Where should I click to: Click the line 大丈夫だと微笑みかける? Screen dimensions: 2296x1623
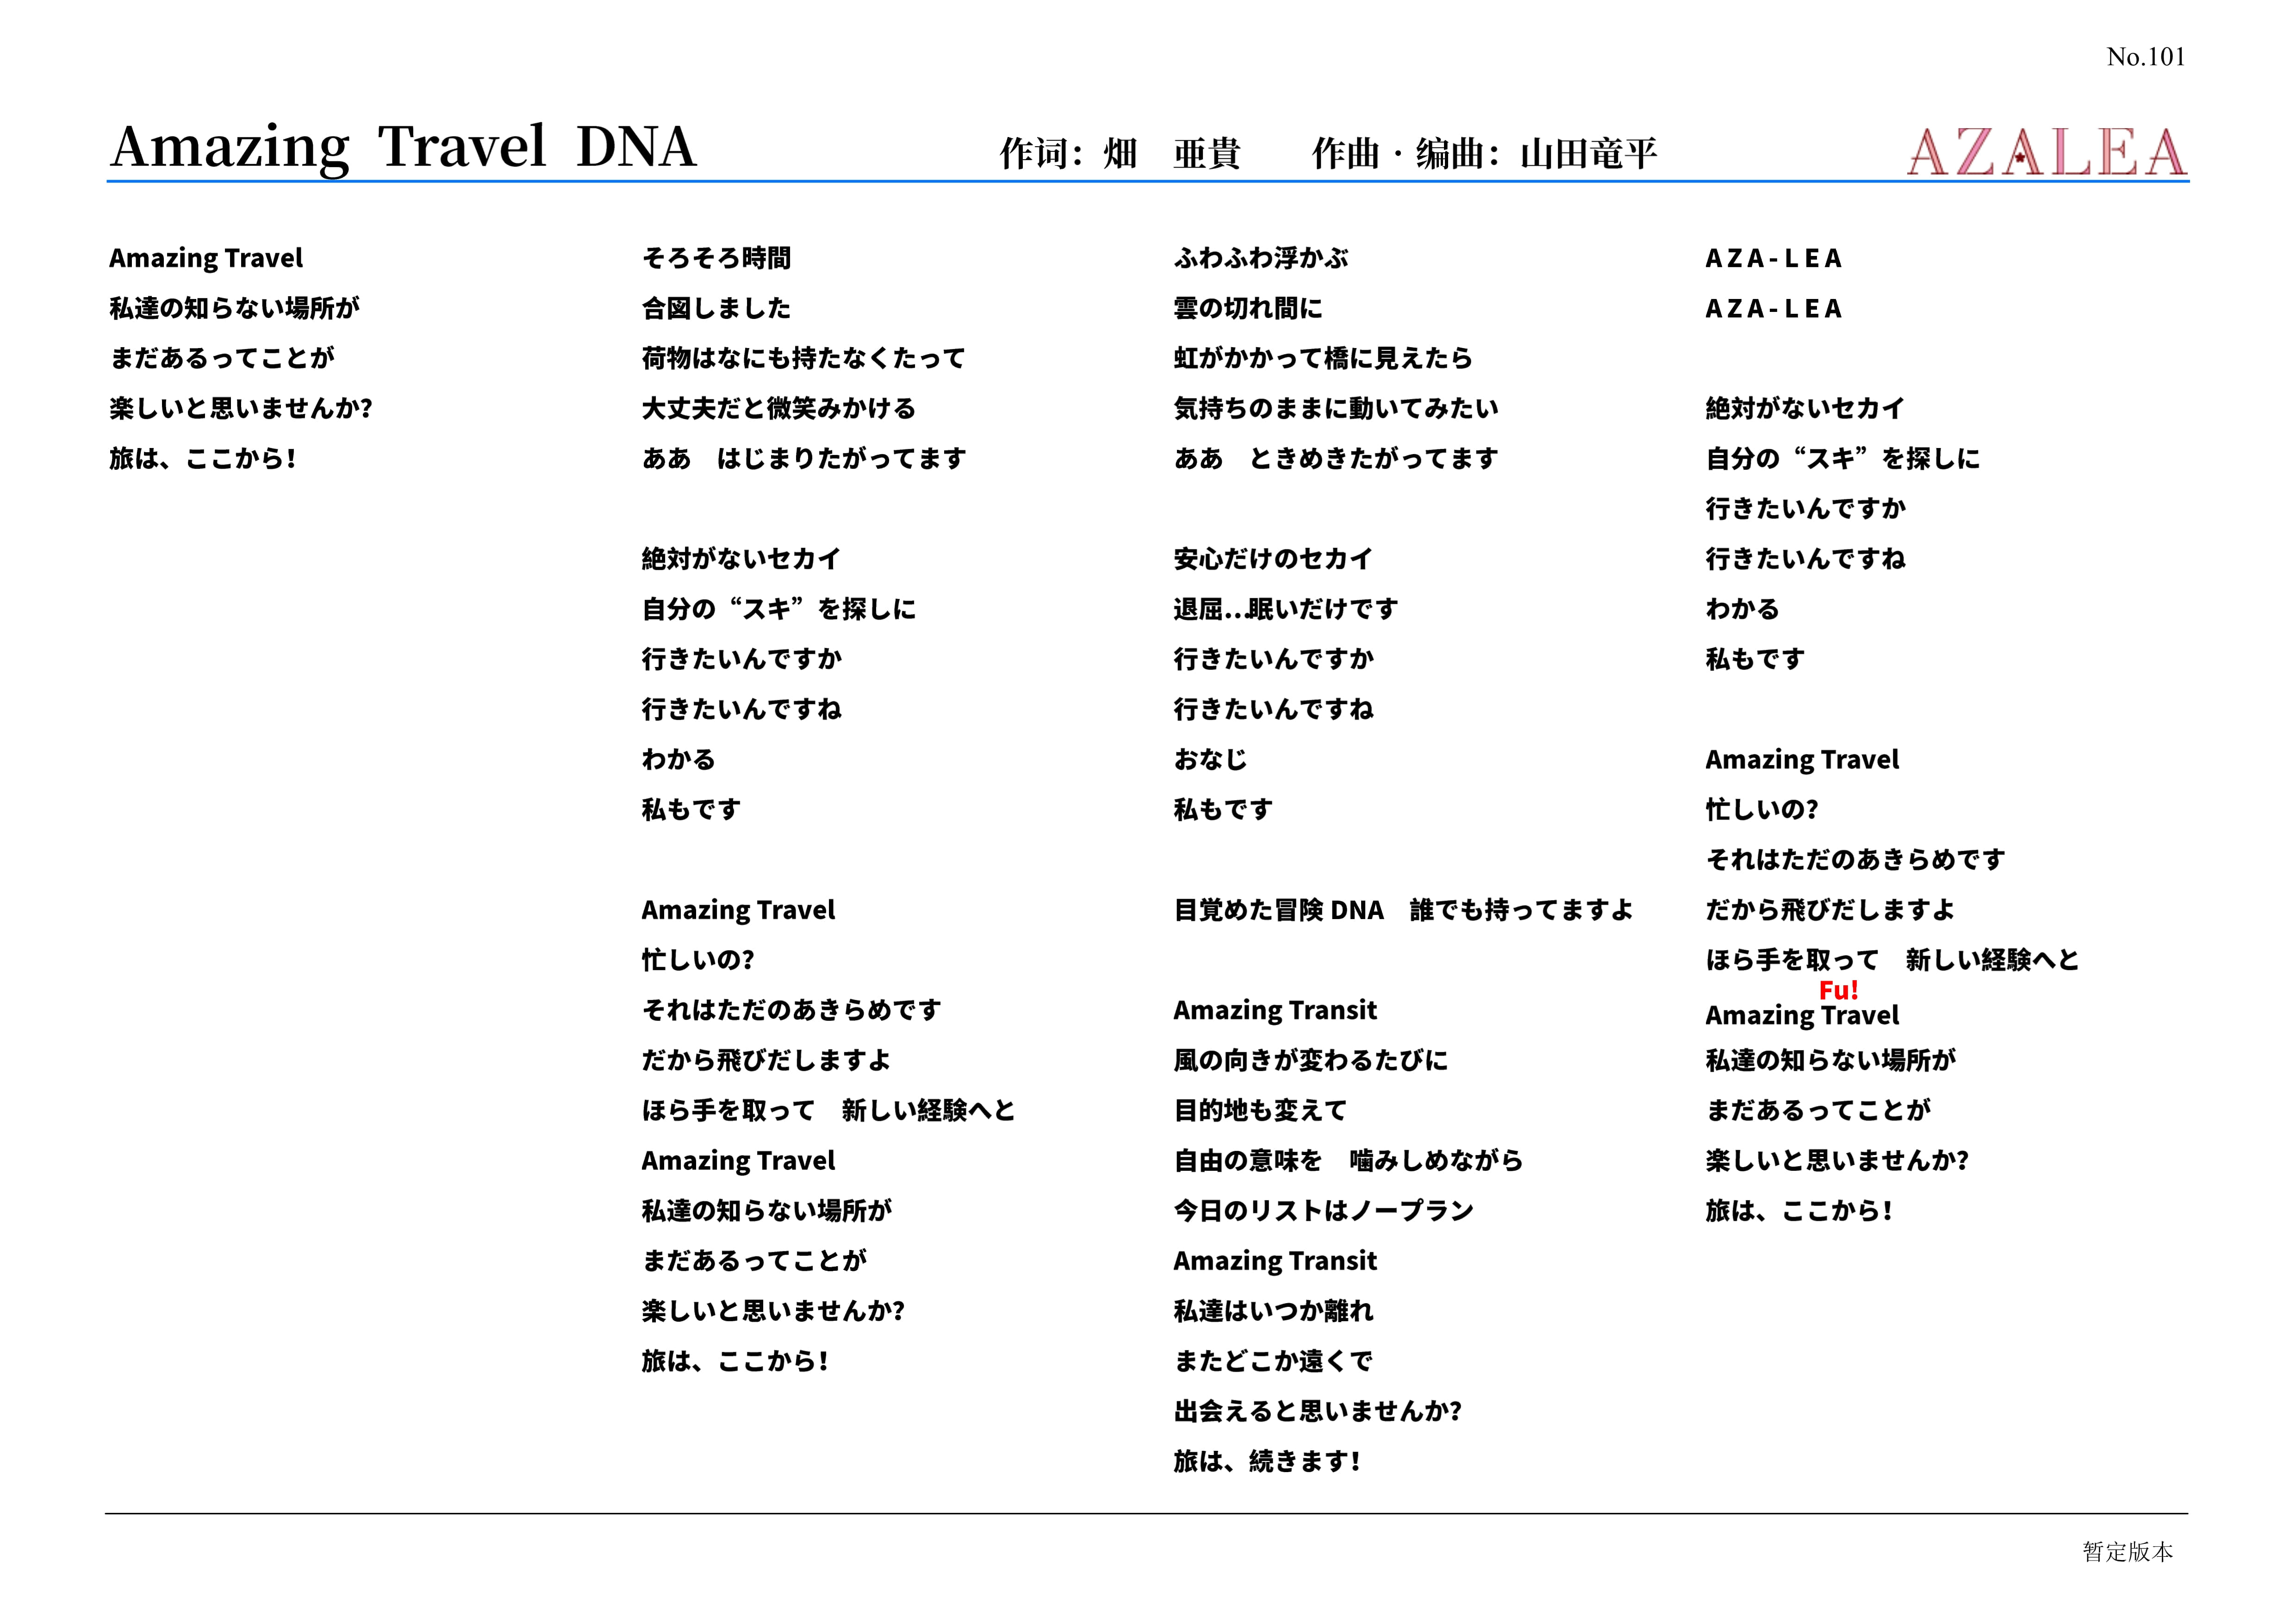coord(778,408)
